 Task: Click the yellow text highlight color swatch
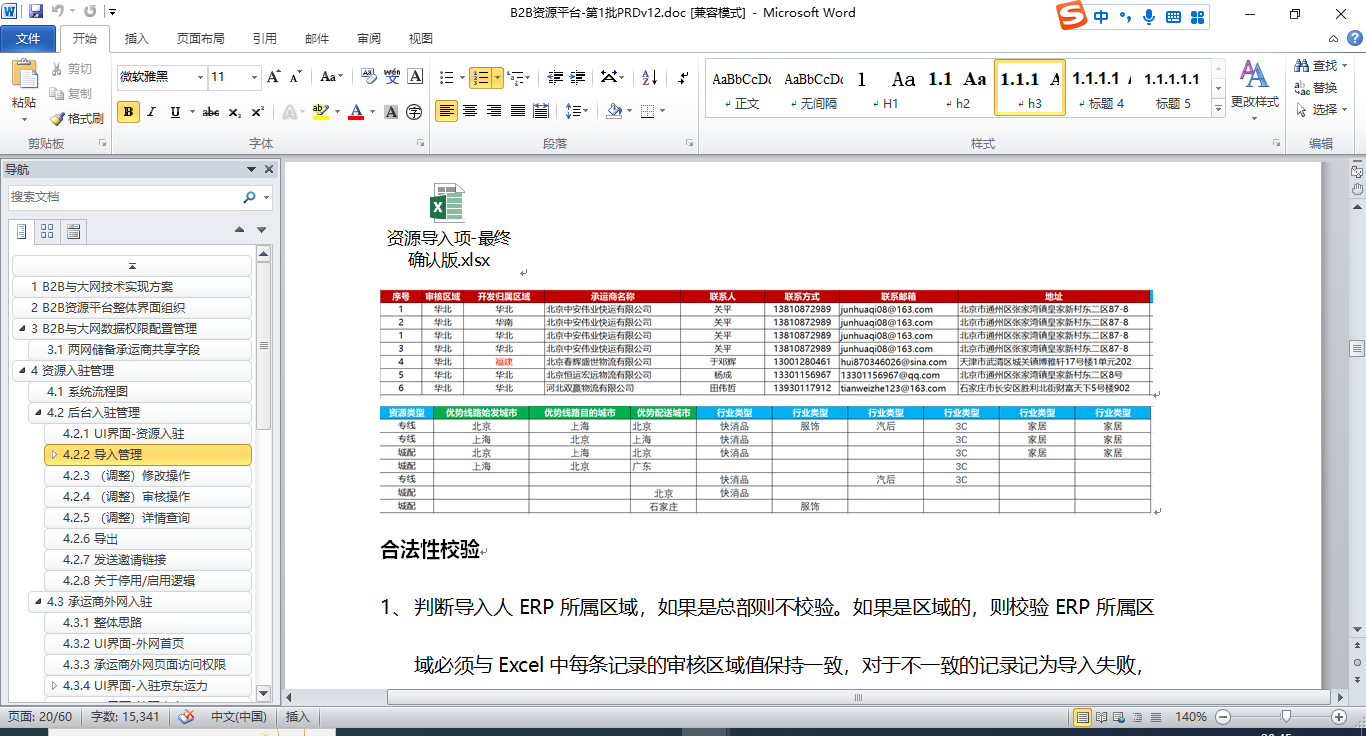[x=319, y=112]
